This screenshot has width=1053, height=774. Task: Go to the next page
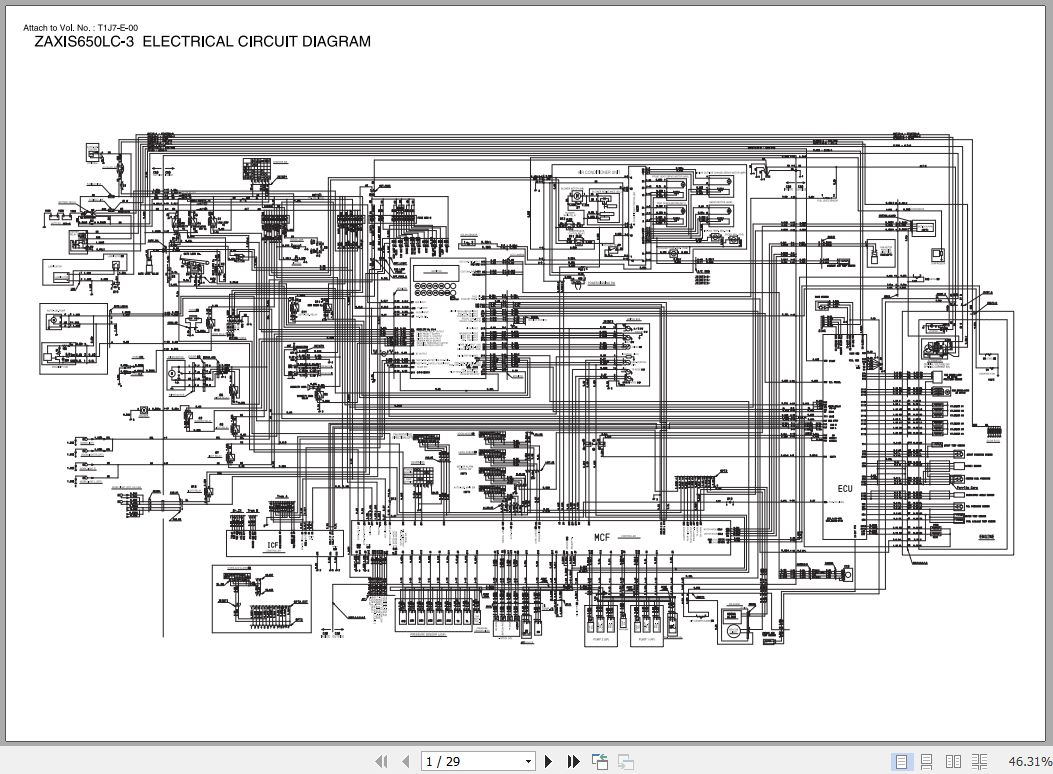coord(548,761)
